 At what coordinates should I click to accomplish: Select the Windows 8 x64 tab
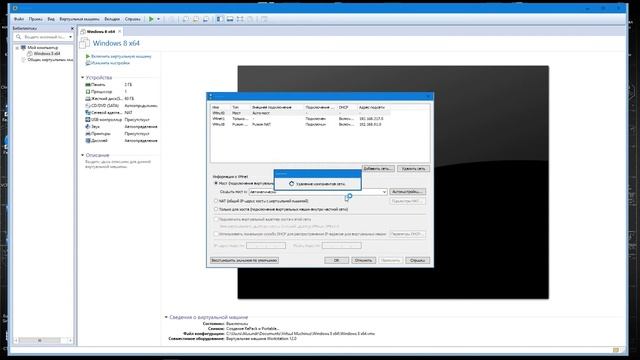(x=101, y=31)
